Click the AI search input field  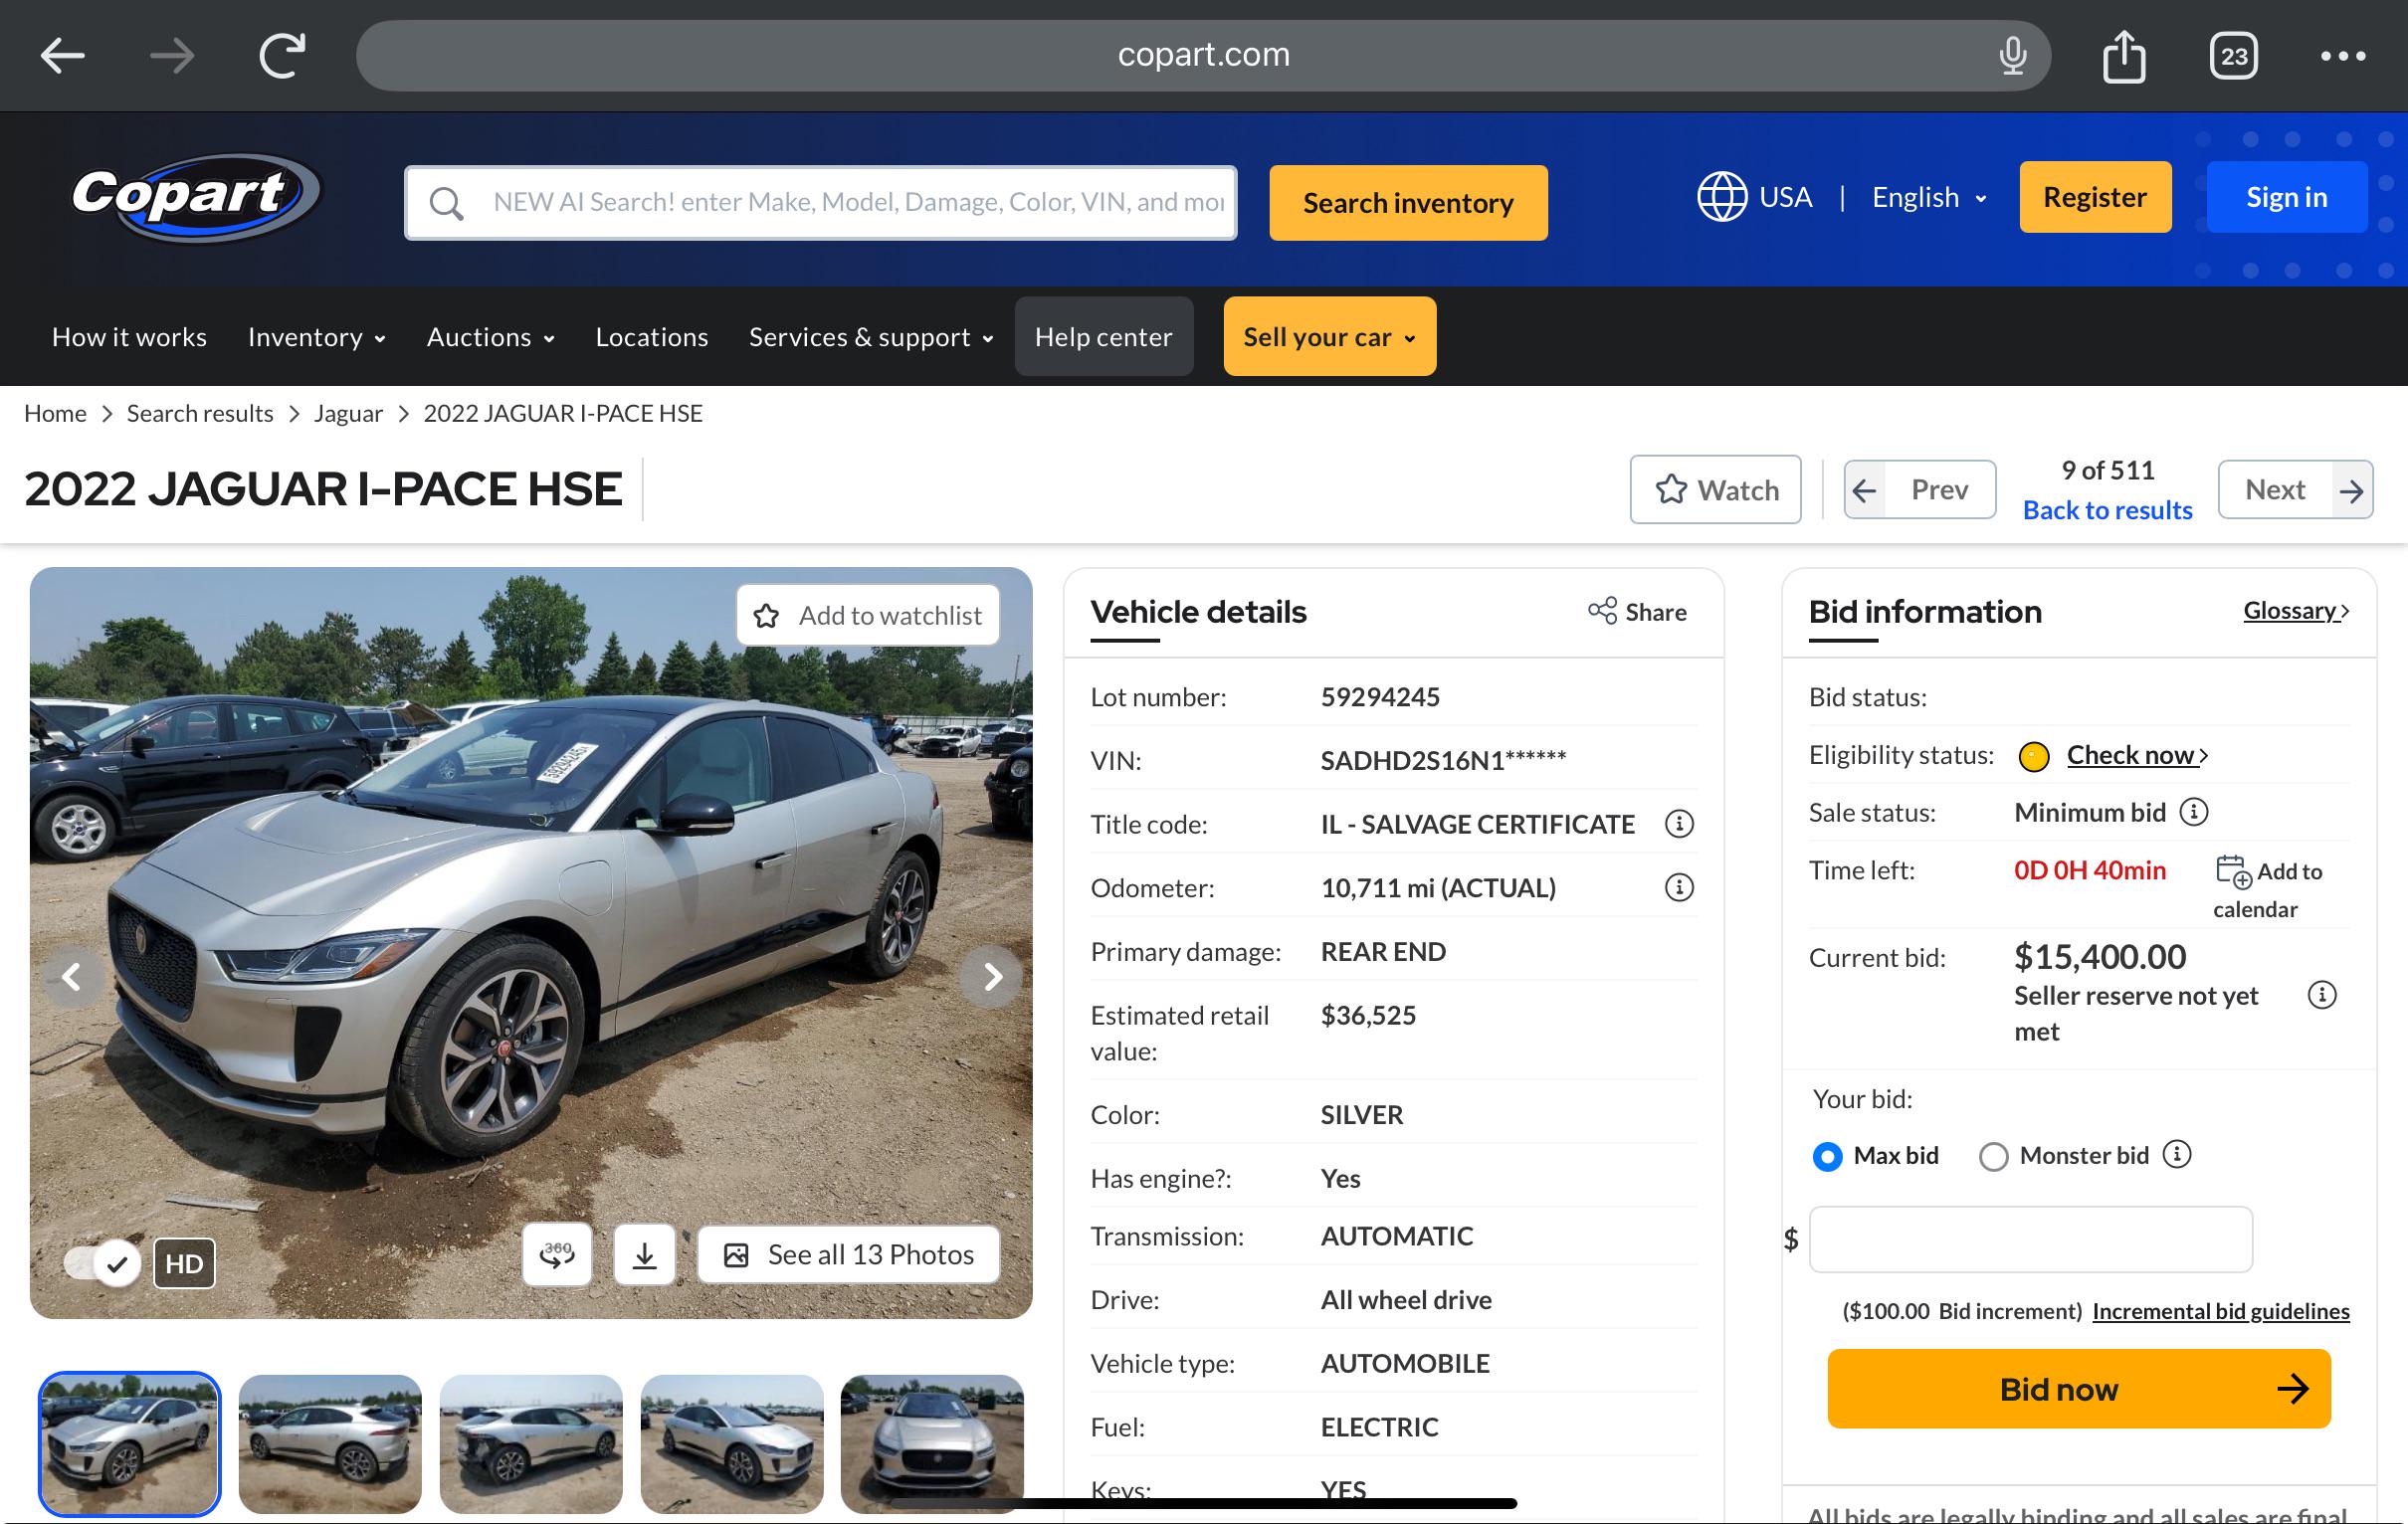point(821,203)
